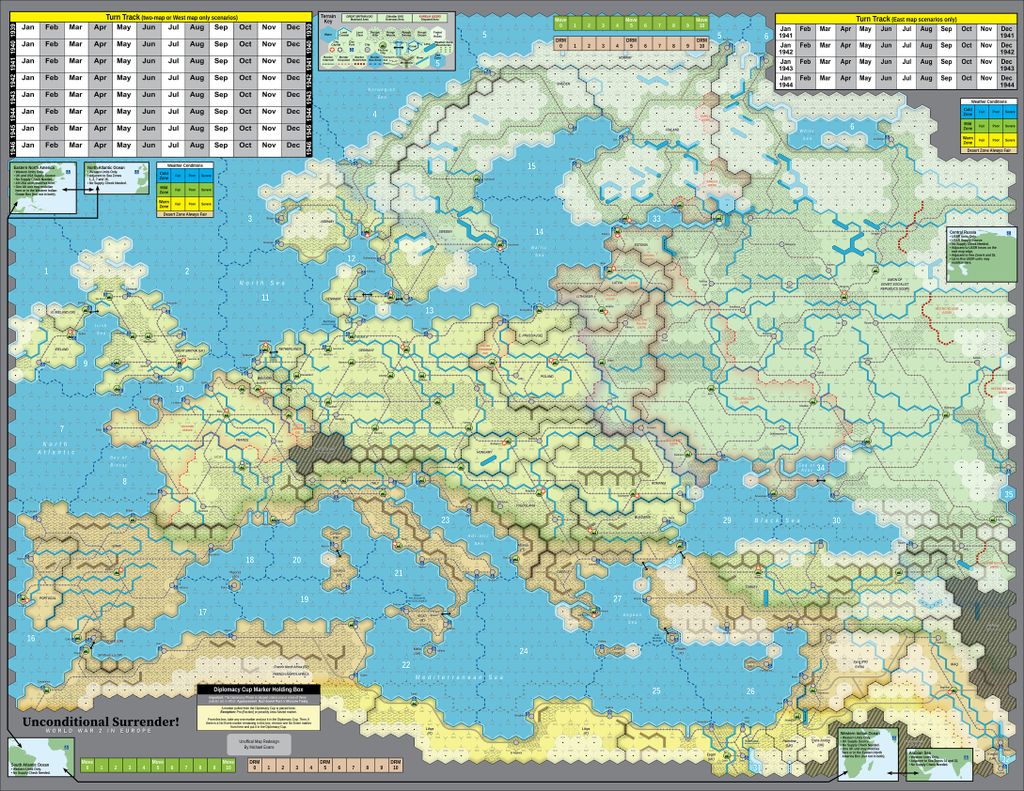Select the Dec 1944 cell on East Turn Track

pyautogui.click(x=1007, y=81)
